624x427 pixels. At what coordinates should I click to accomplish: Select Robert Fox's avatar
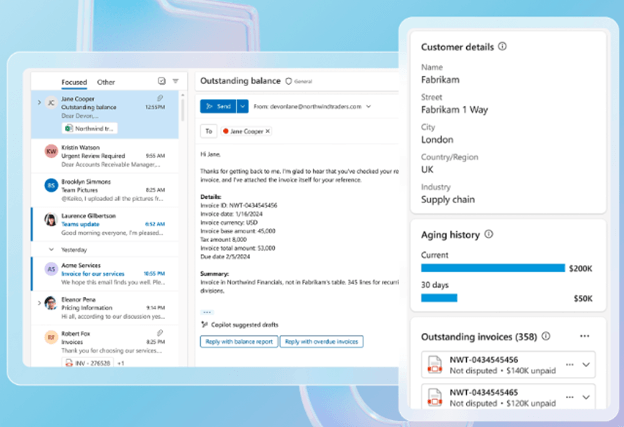pos(51,337)
